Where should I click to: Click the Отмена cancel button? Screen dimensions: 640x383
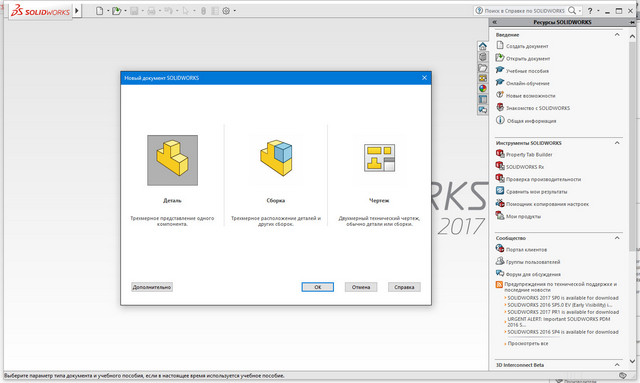(x=361, y=287)
